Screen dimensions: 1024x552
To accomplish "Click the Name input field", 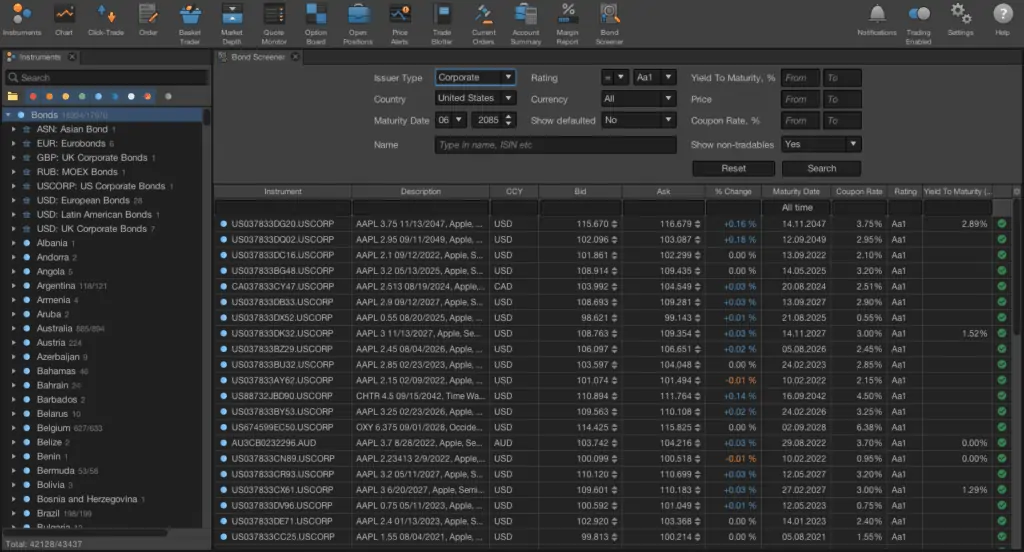I will (x=555, y=145).
